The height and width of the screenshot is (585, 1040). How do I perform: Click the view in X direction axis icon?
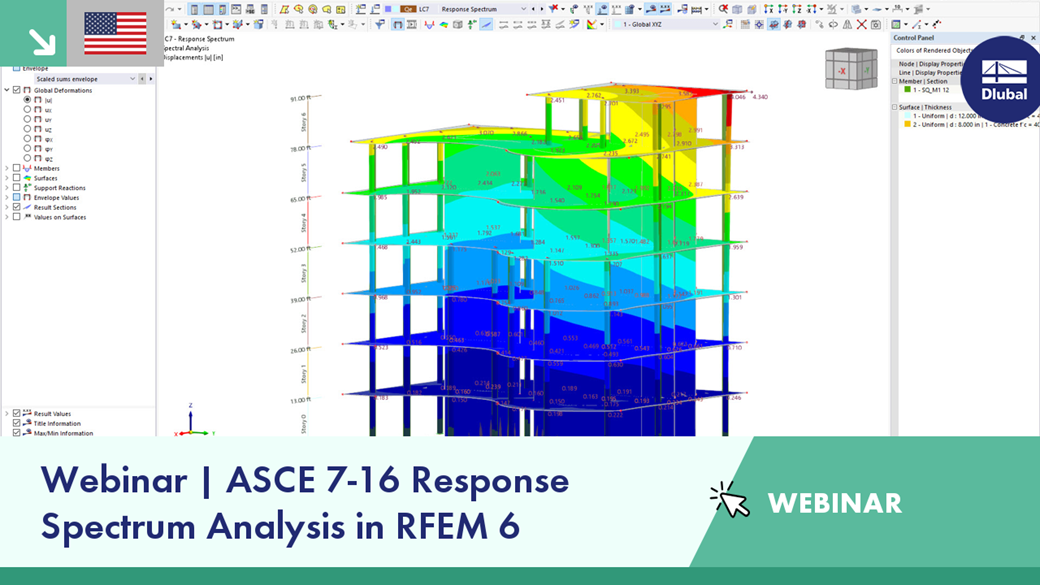pos(769,9)
